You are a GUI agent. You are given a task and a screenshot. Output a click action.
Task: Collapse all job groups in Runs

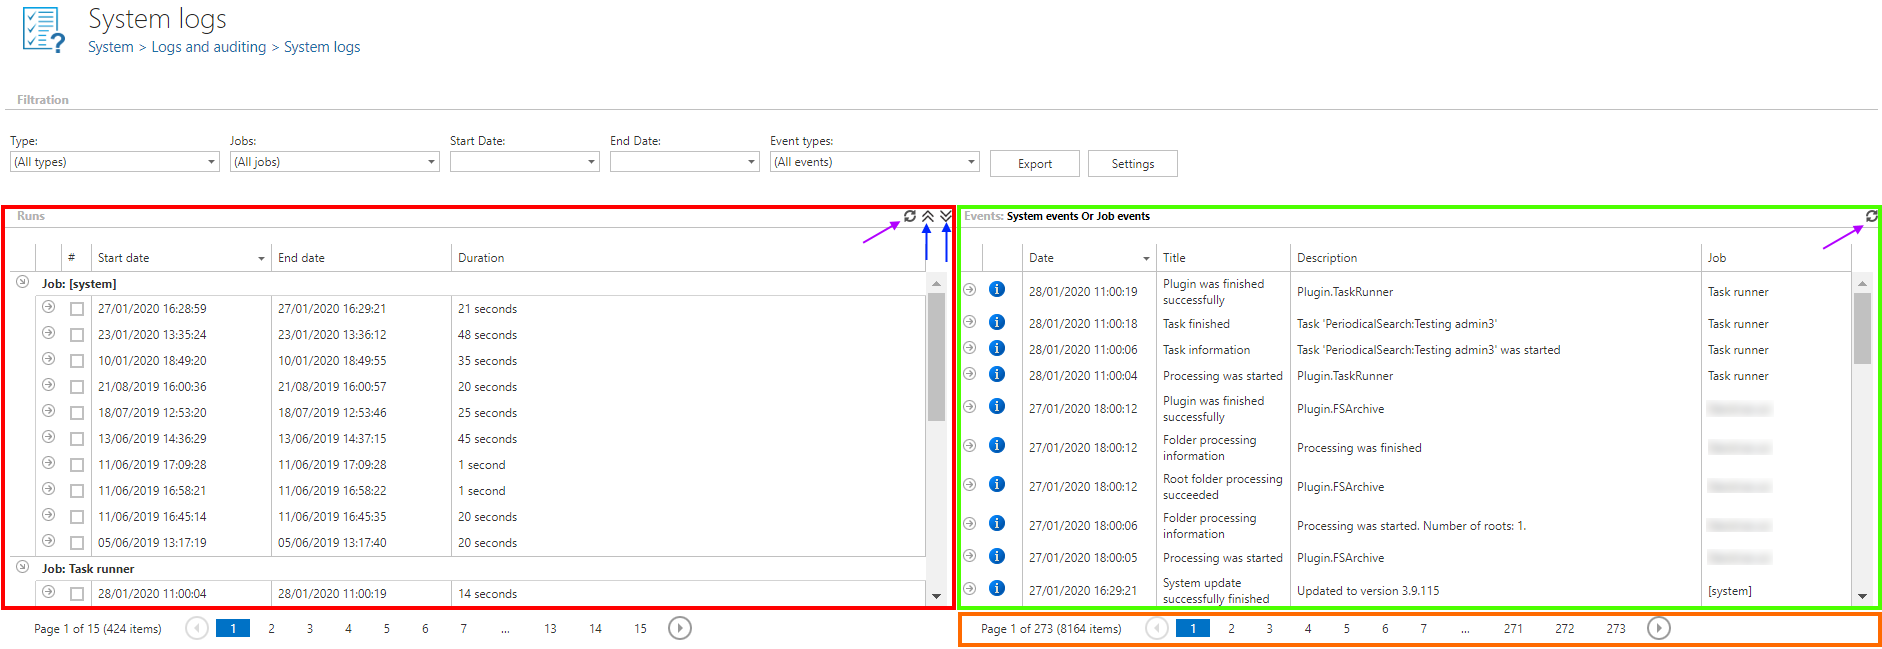[928, 216]
